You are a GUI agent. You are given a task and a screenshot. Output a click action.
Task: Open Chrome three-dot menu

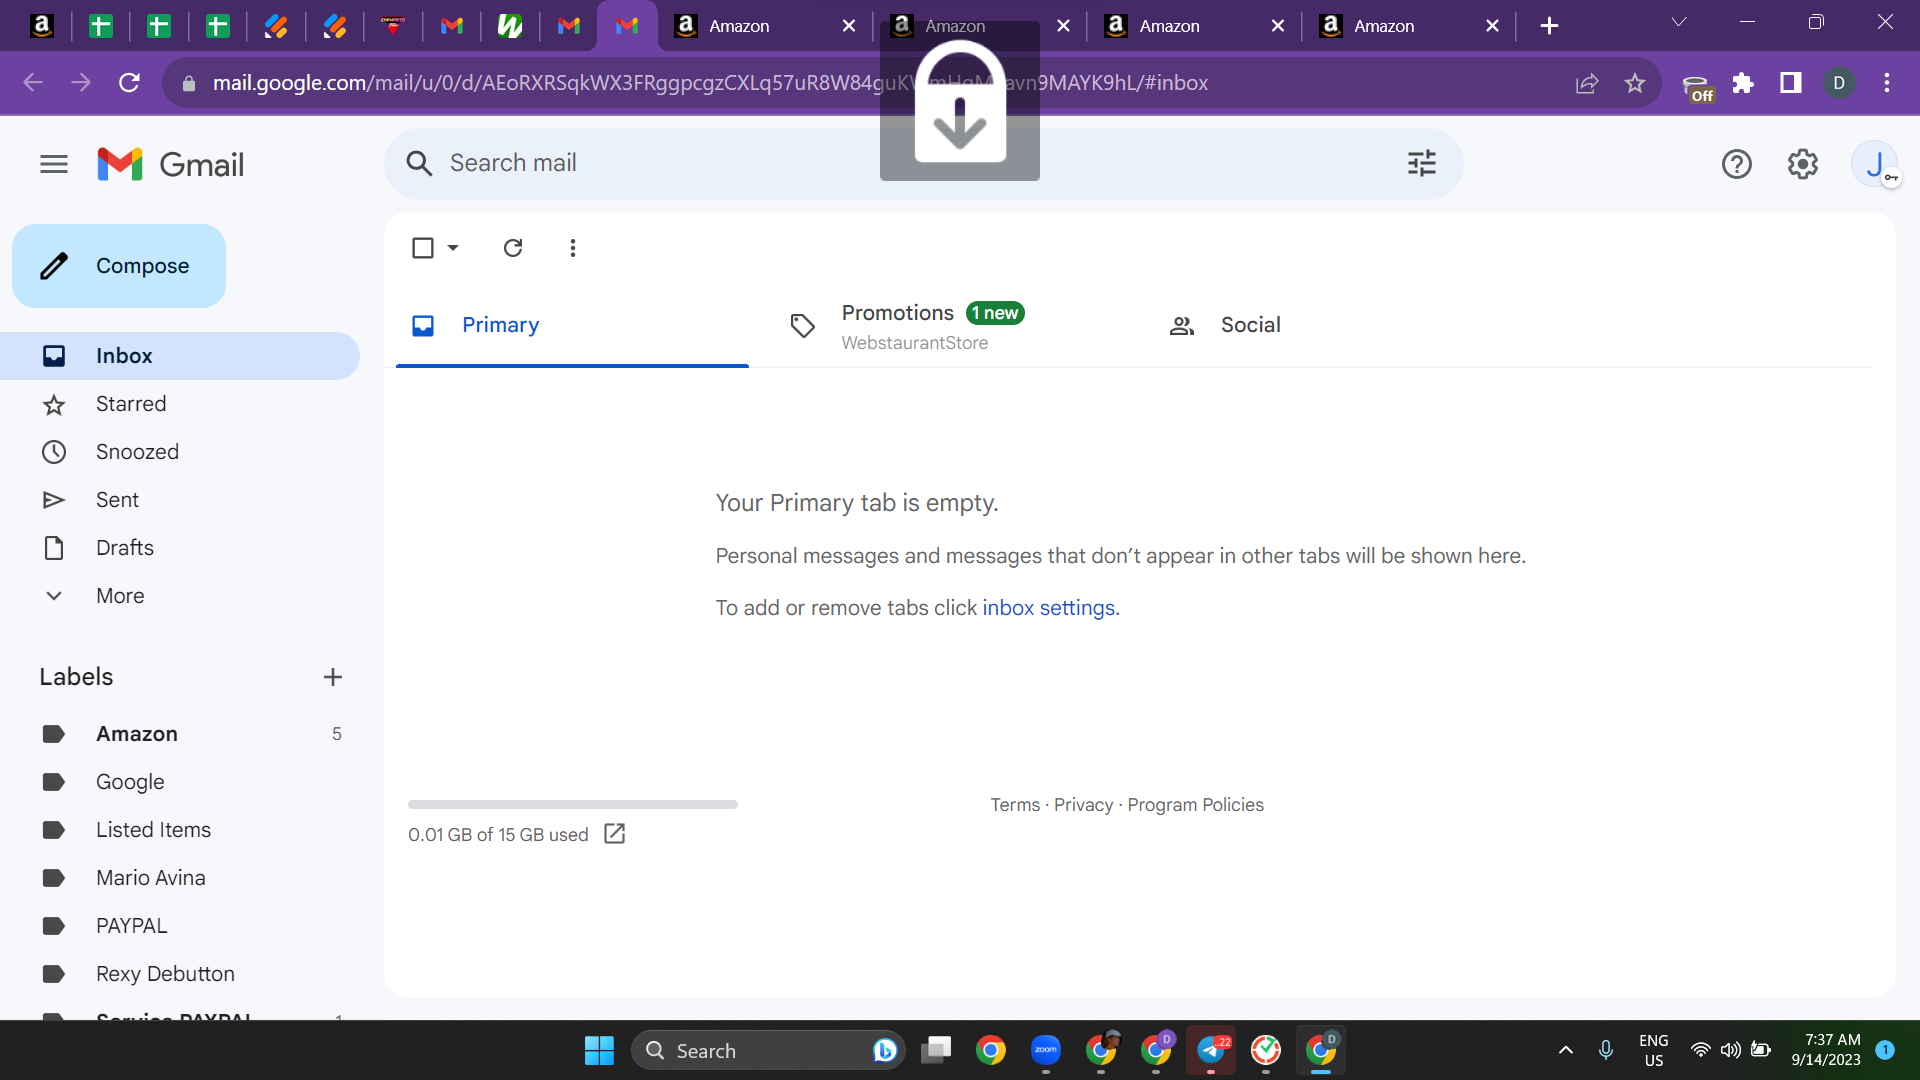coord(1887,83)
